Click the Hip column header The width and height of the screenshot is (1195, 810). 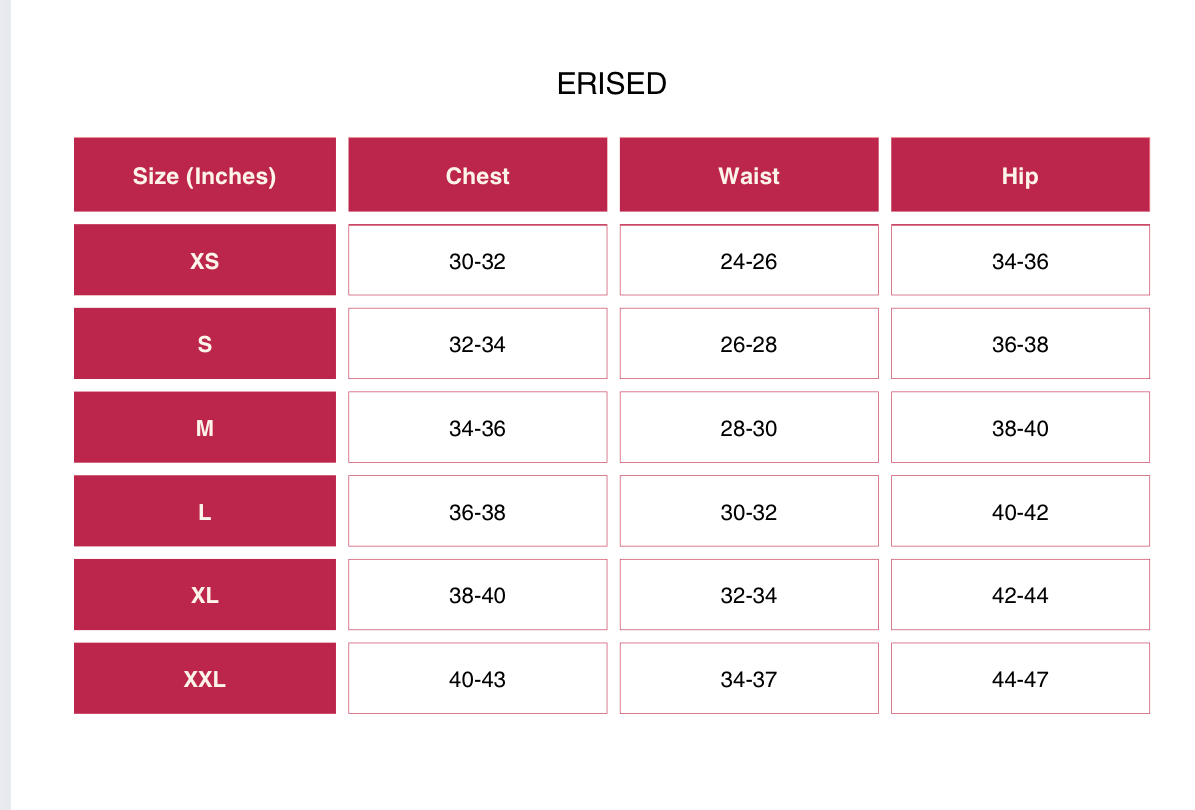tap(1020, 174)
